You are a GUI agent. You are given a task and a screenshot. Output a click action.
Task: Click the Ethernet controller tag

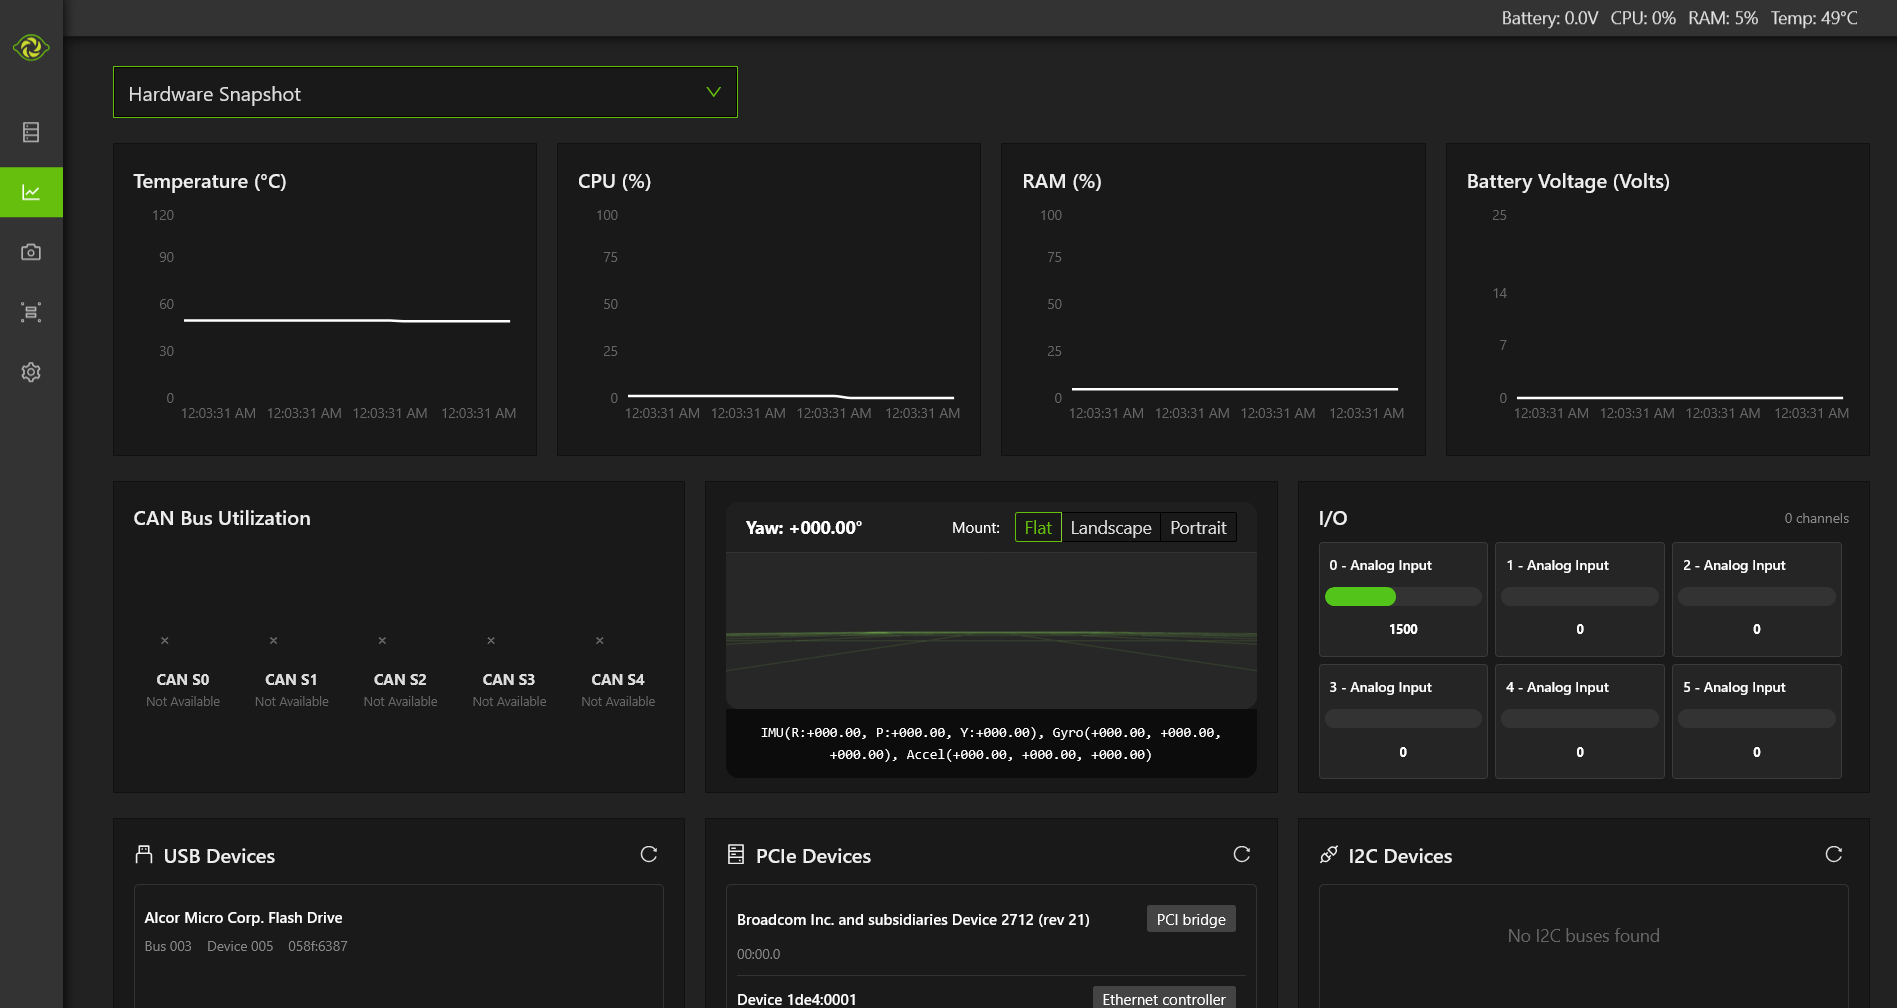pyautogui.click(x=1164, y=998)
